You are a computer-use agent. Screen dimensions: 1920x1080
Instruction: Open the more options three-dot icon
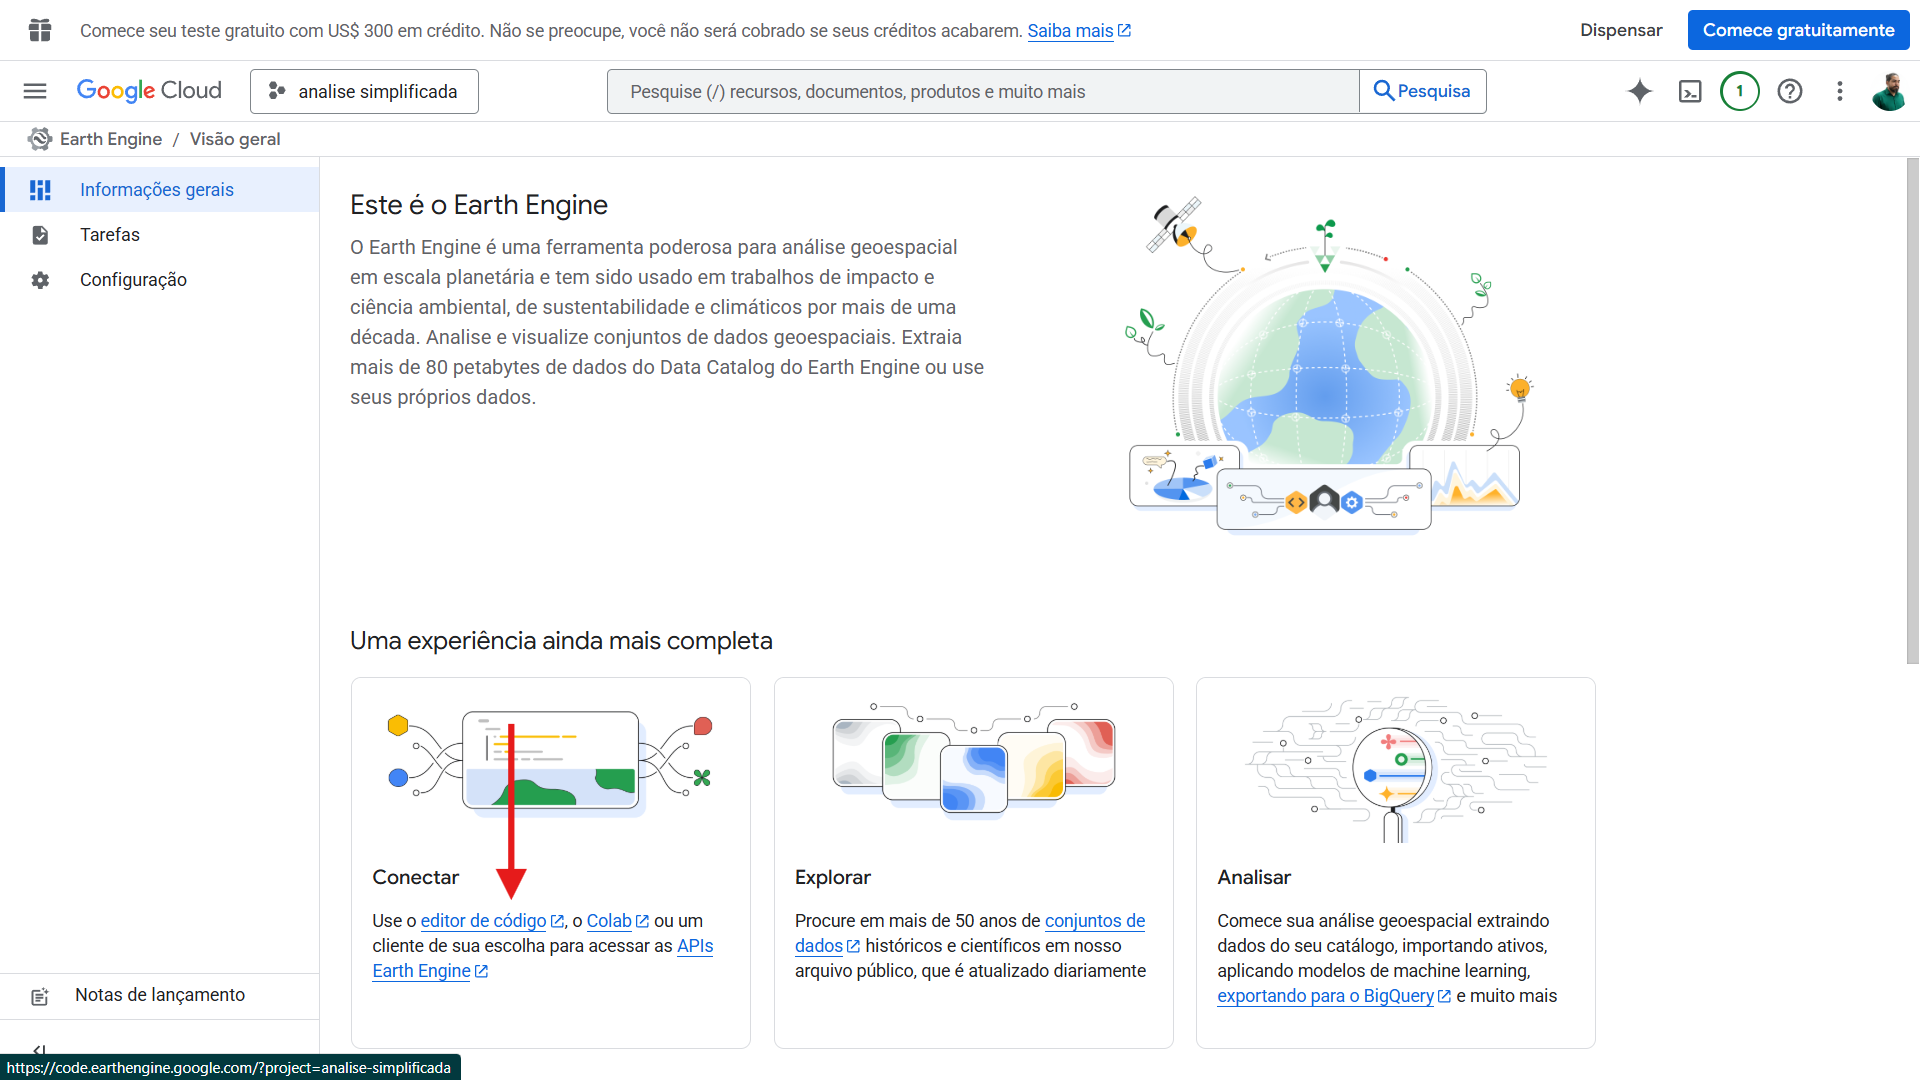pyautogui.click(x=1839, y=91)
